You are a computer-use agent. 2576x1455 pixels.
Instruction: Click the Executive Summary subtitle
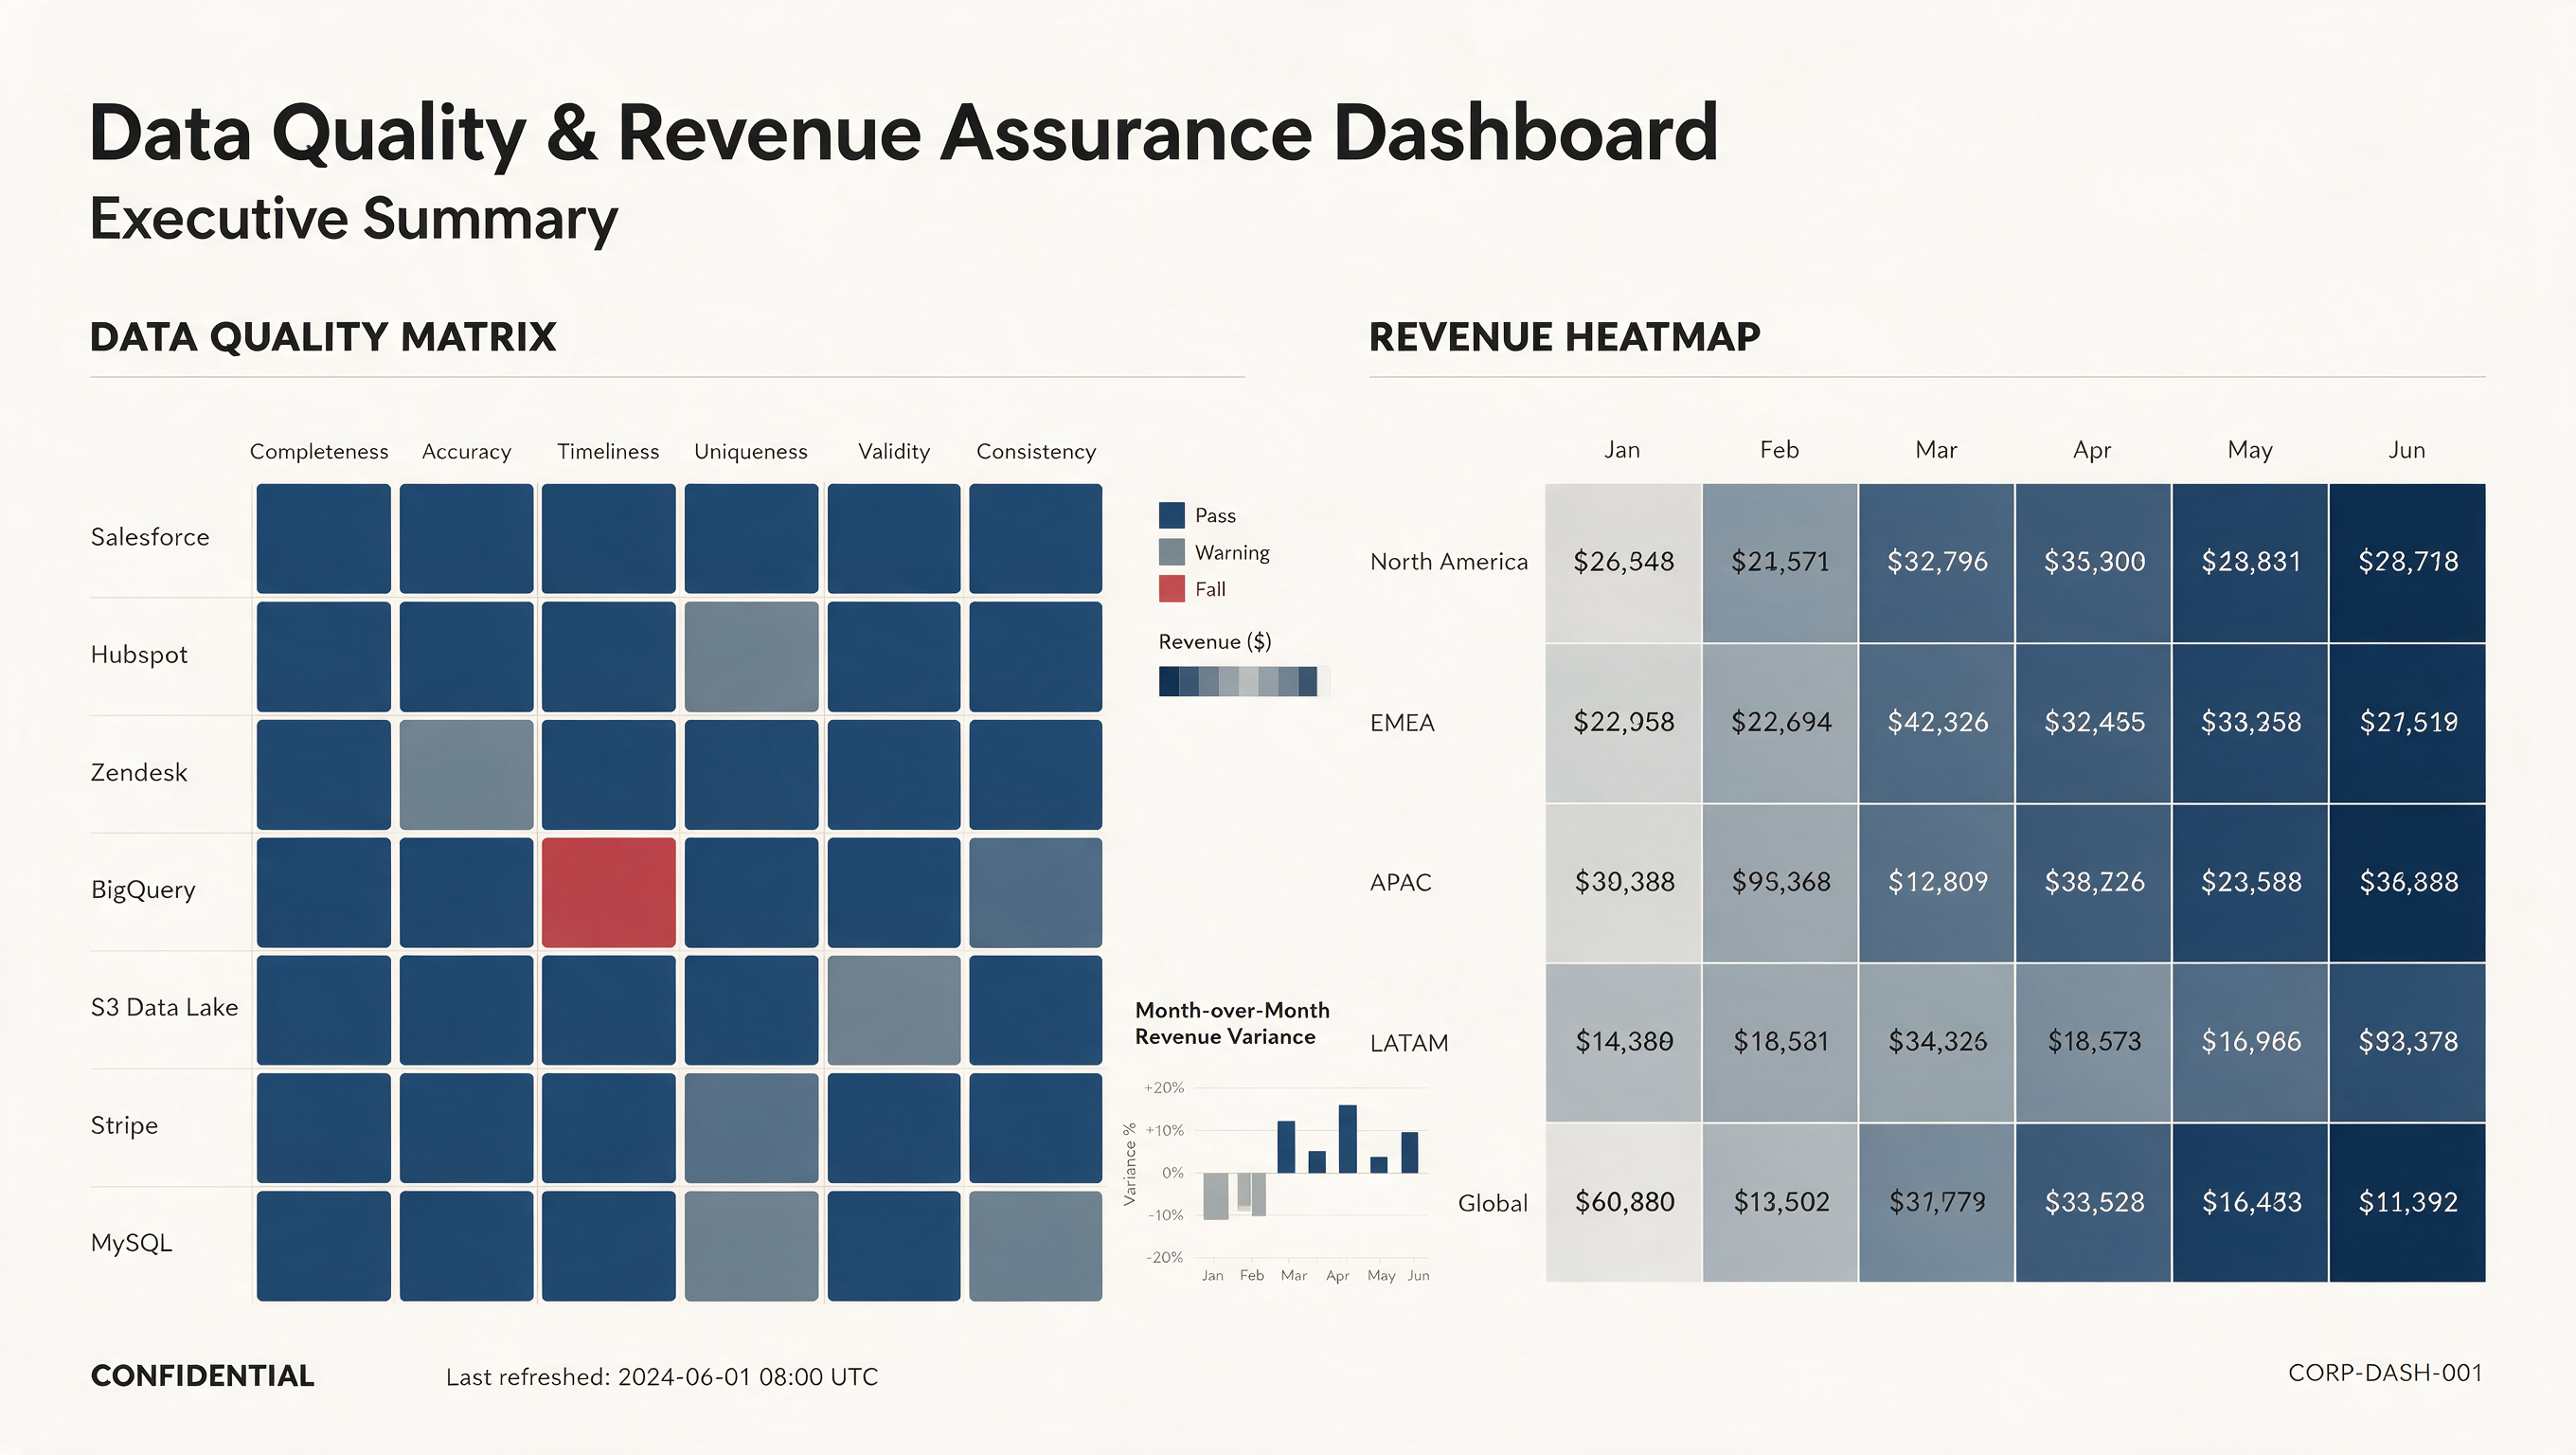354,220
